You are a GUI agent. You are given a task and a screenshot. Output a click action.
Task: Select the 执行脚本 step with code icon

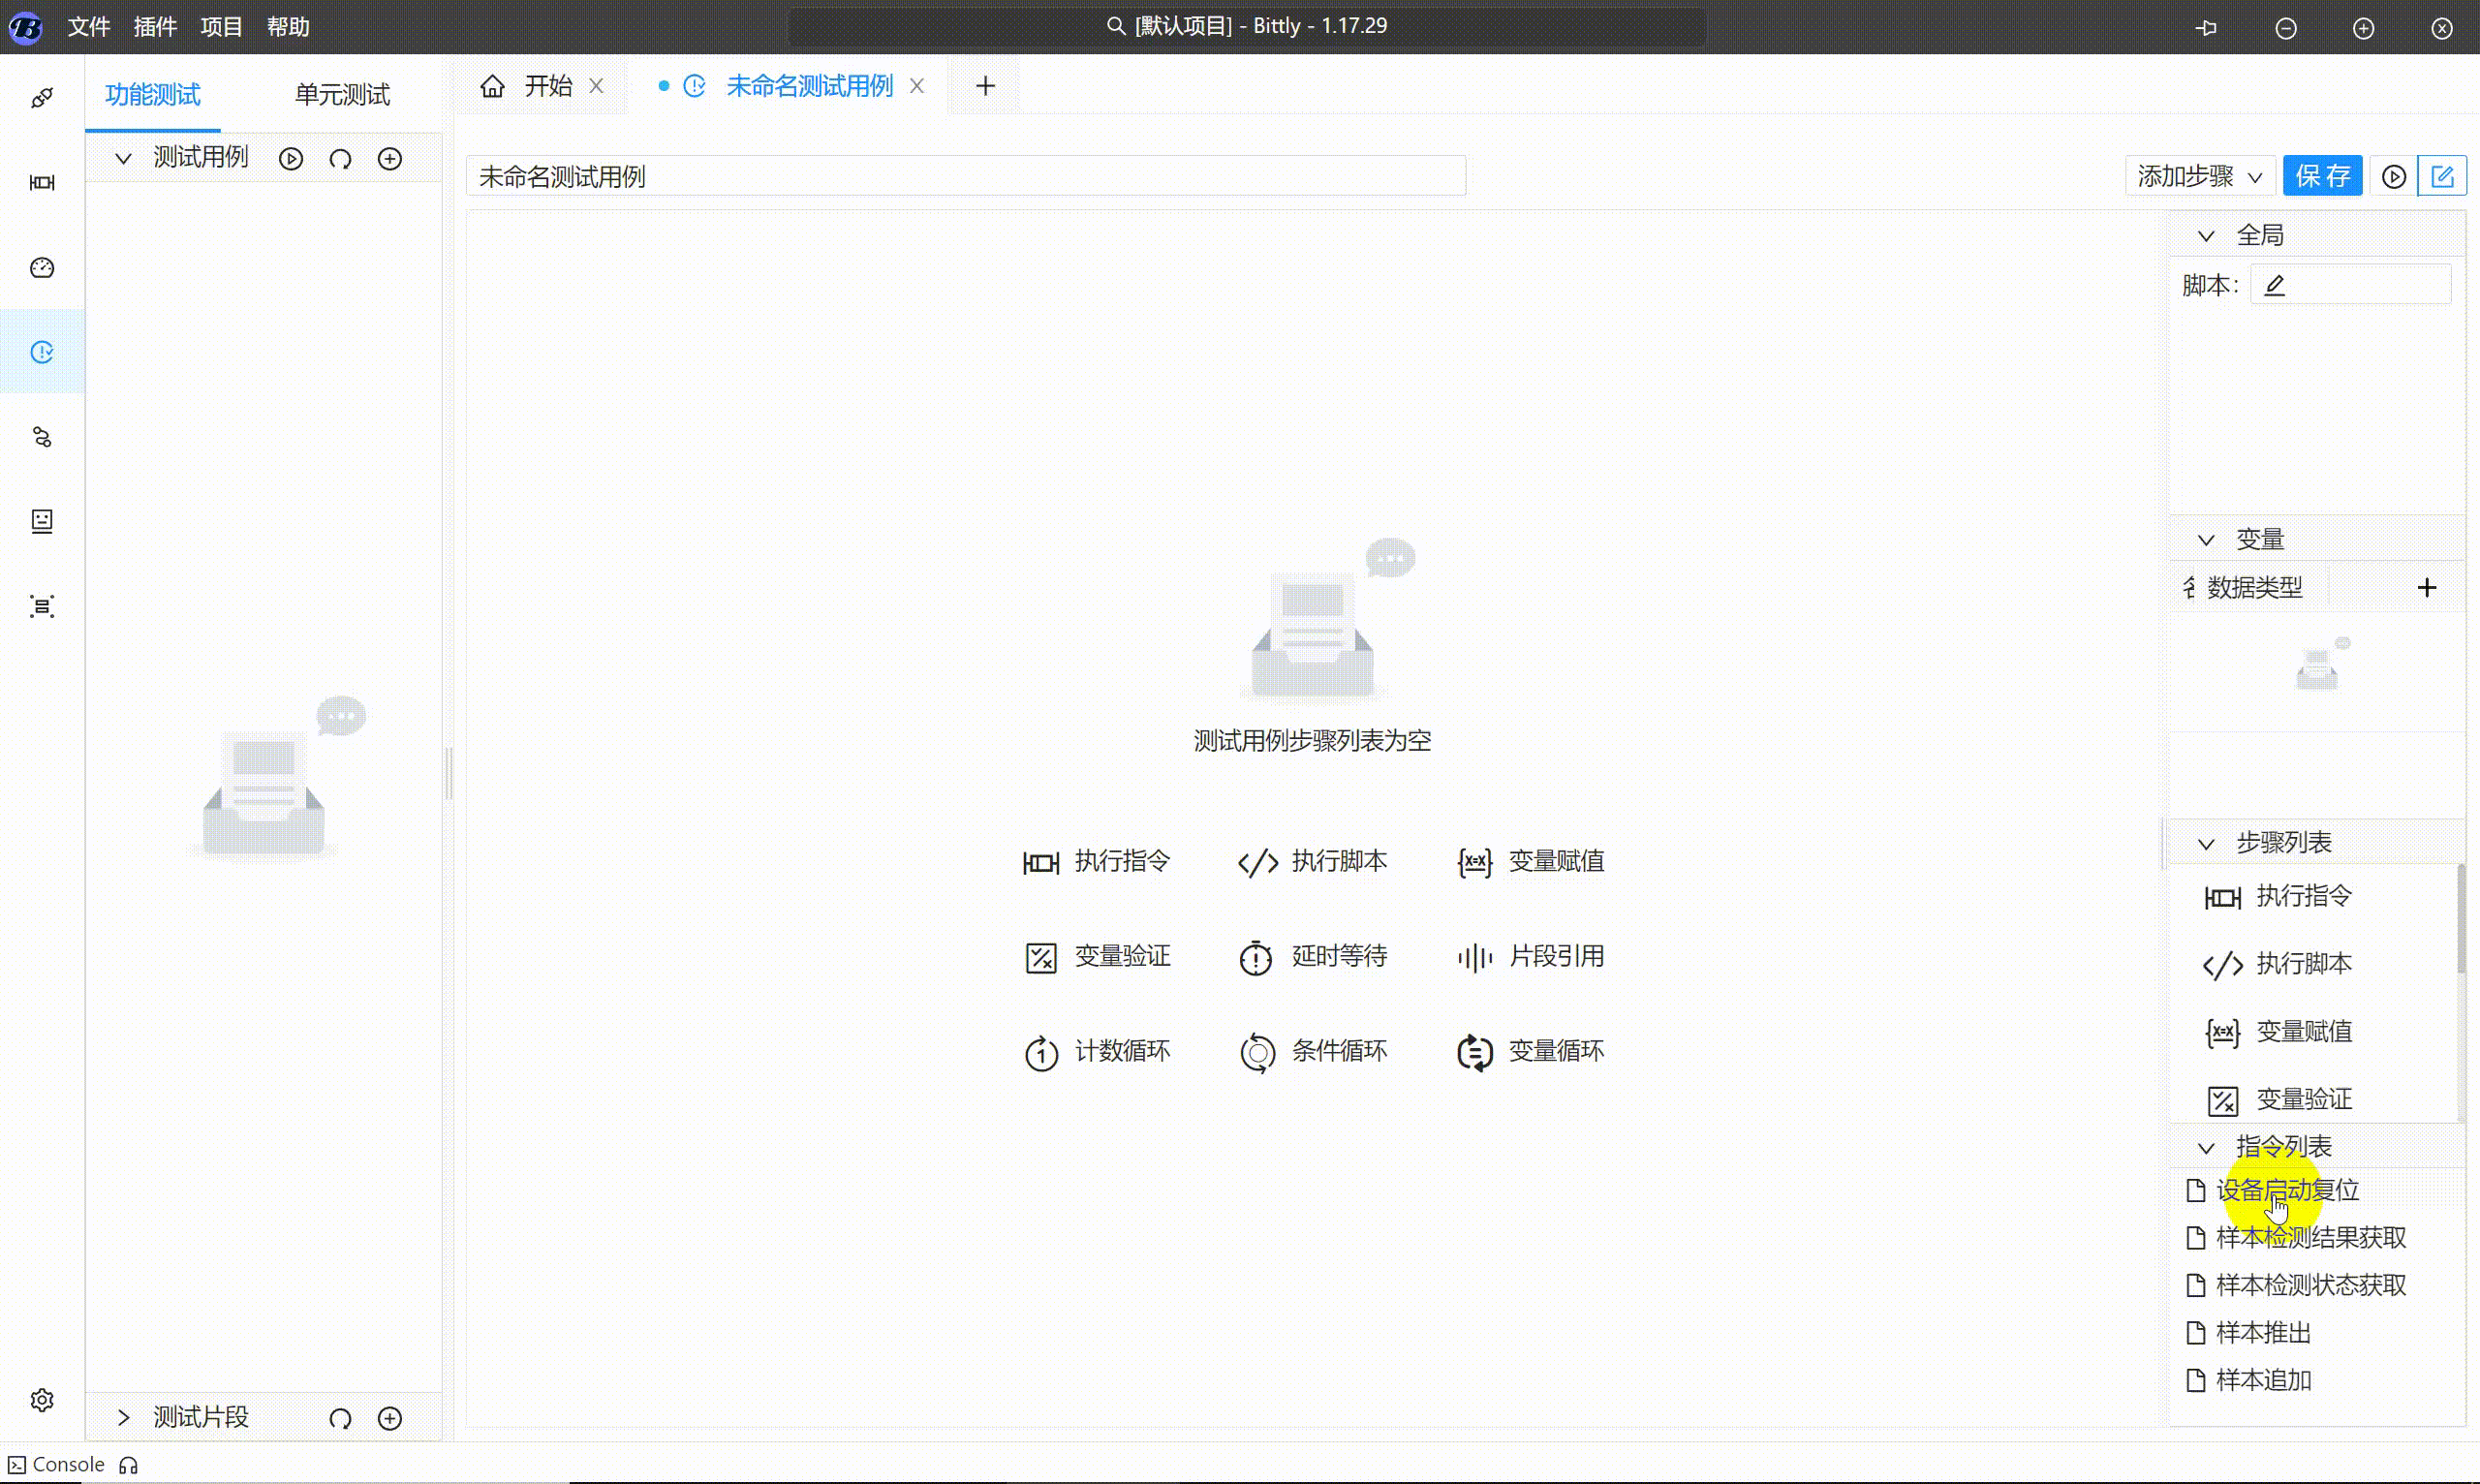pos(1313,861)
